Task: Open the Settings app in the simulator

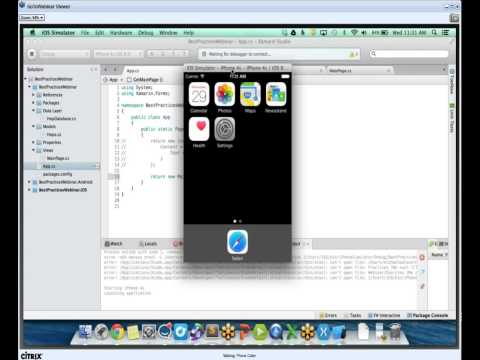Action: click(225, 129)
